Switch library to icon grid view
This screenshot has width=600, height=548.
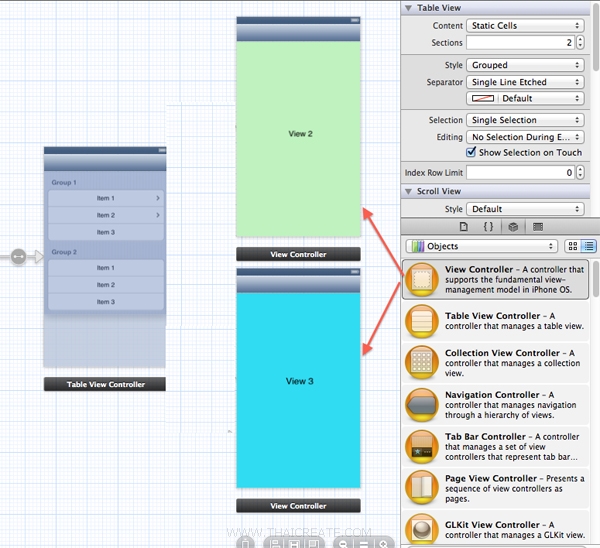tap(572, 246)
